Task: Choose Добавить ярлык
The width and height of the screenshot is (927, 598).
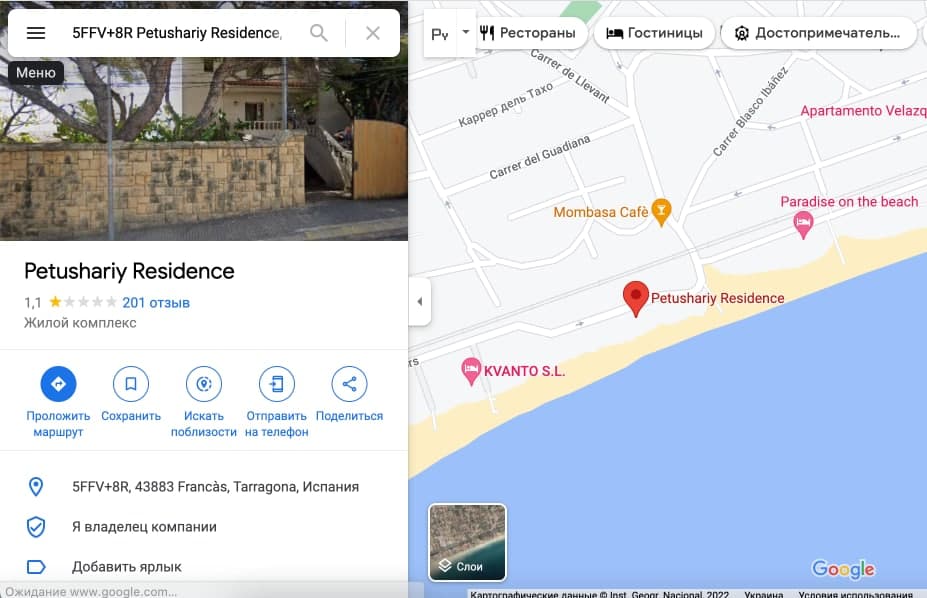Action: [127, 567]
